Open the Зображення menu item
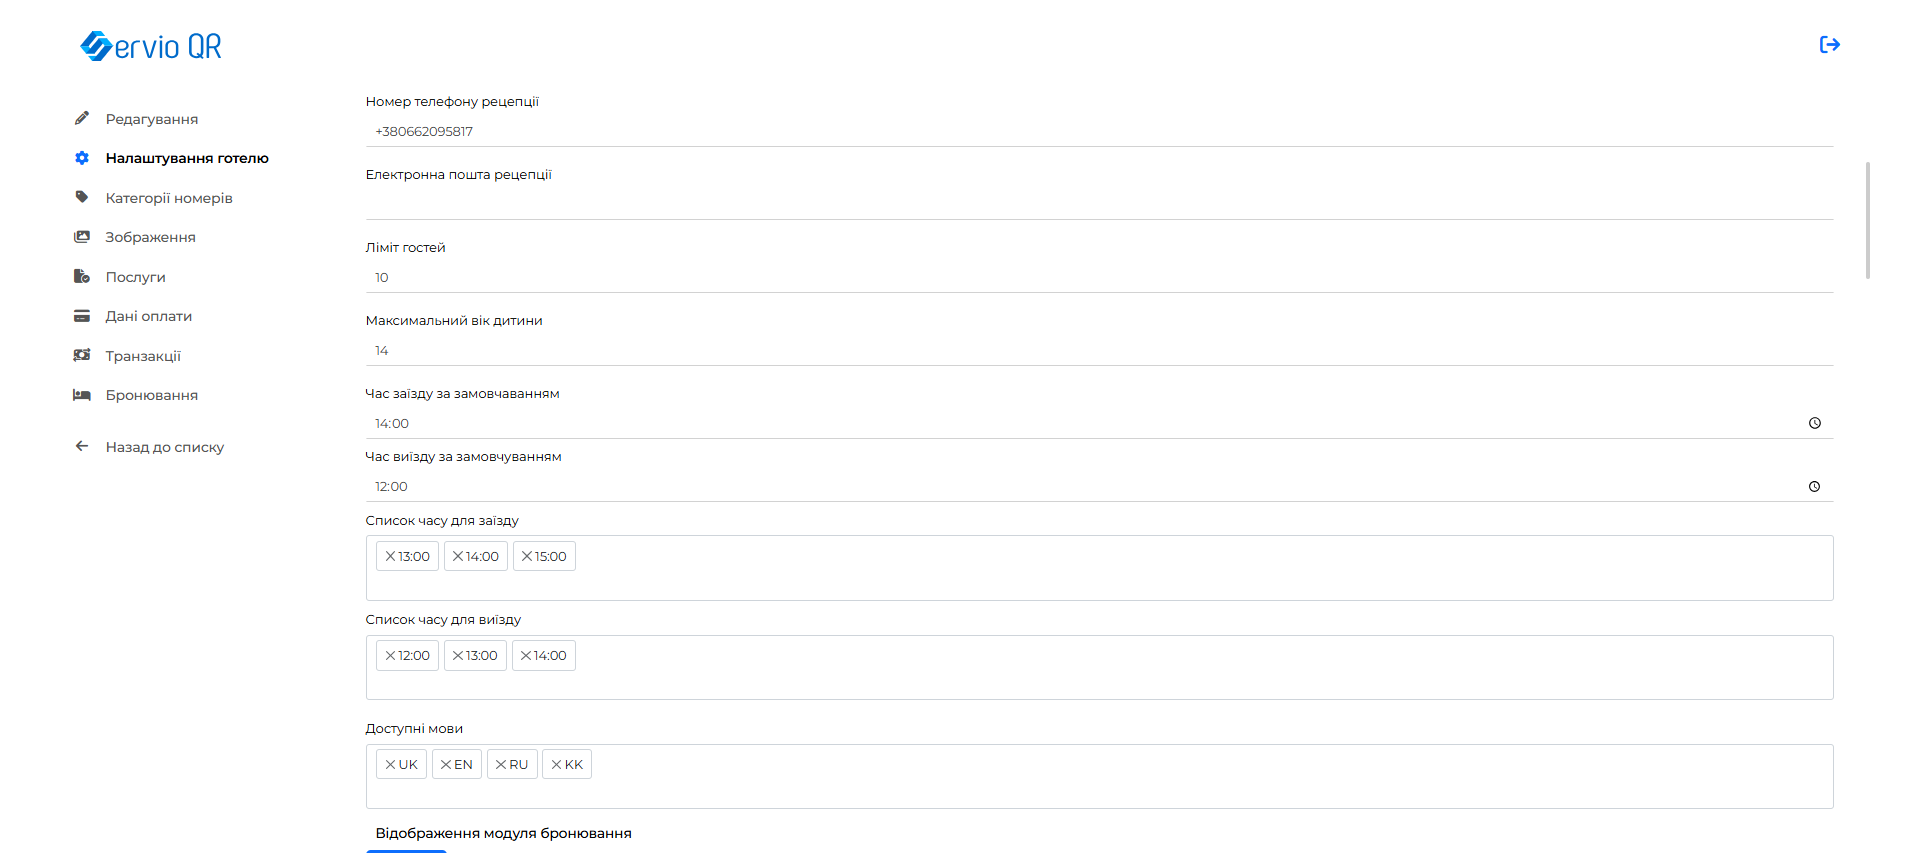Screen dimensions: 1919x853 150,237
